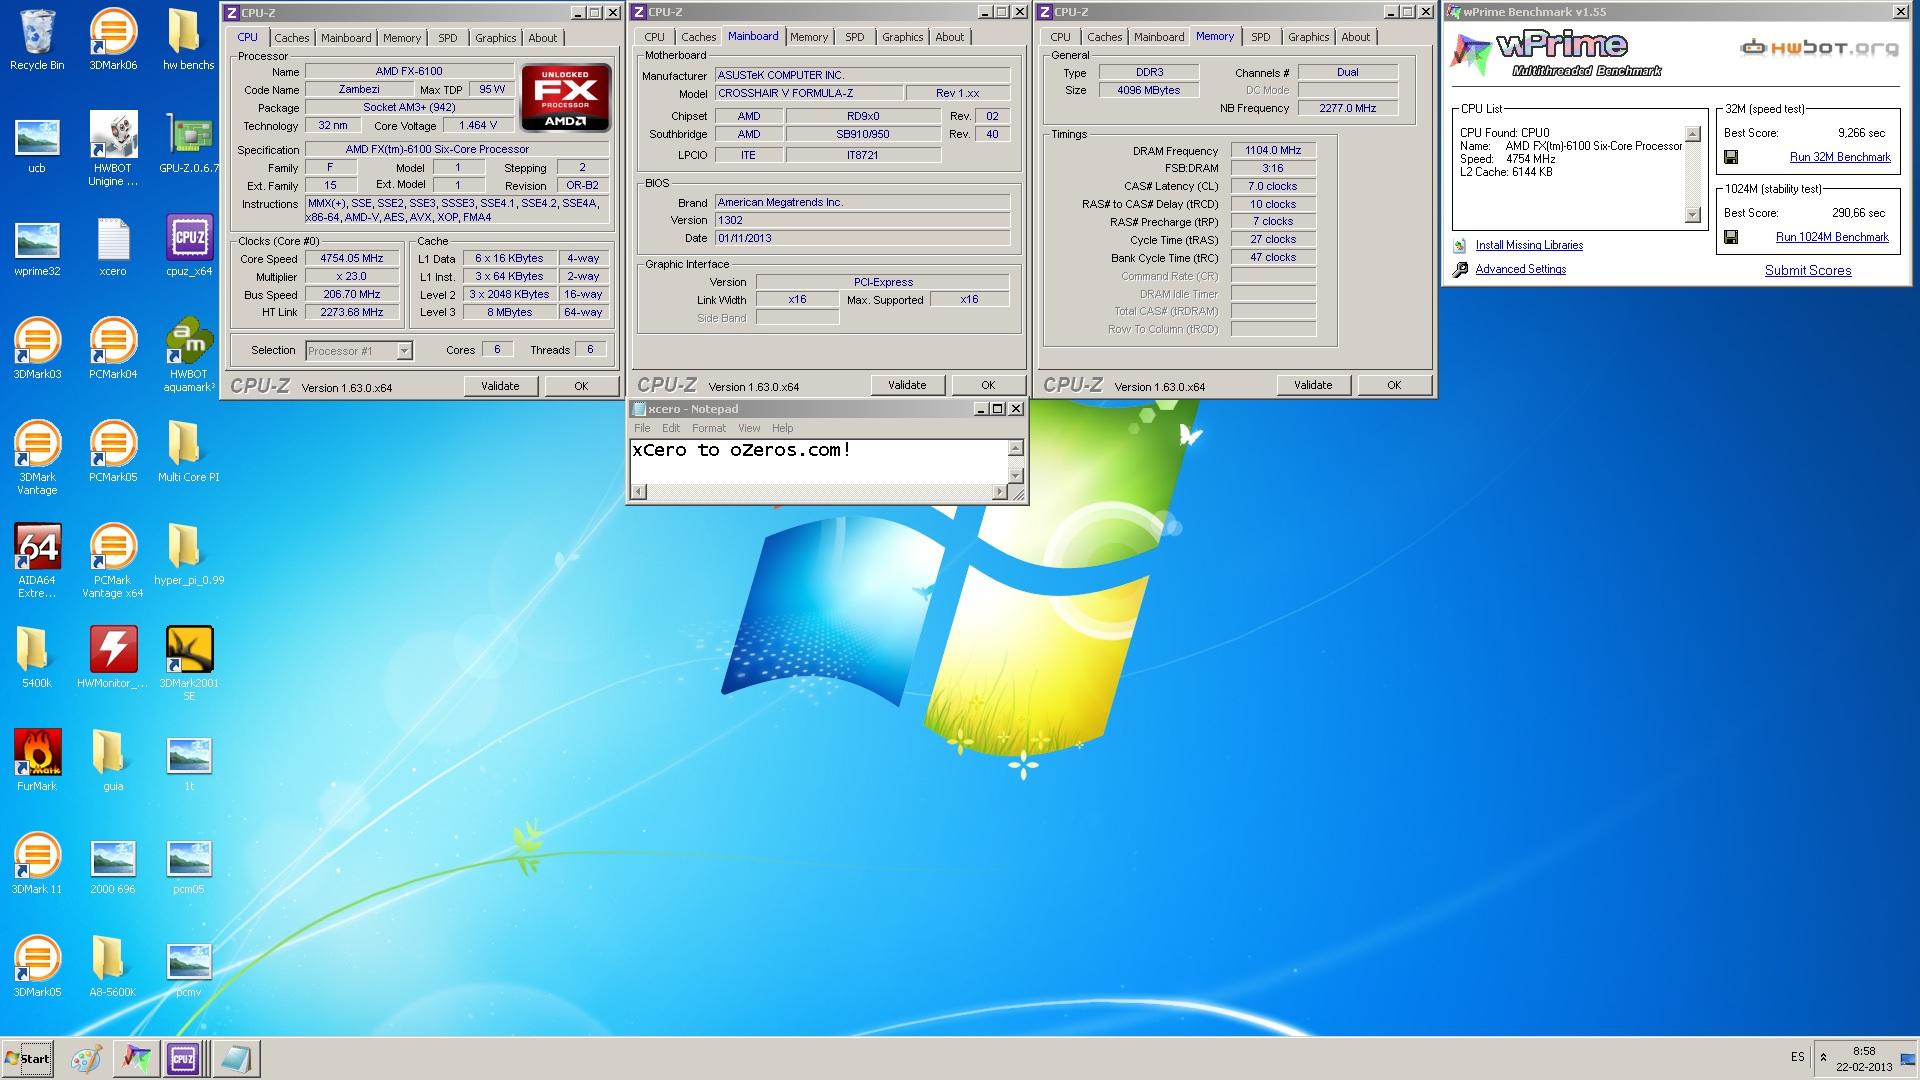Launch PCMark04 desktop shortcut

[113, 349]
